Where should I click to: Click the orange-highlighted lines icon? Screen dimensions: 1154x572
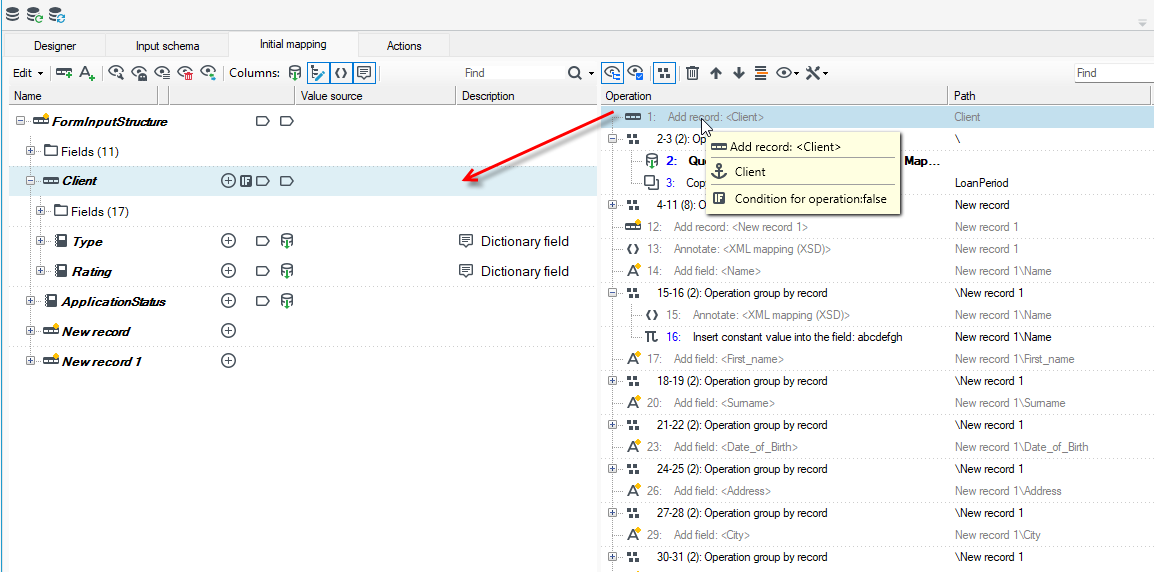coord(762,73)
